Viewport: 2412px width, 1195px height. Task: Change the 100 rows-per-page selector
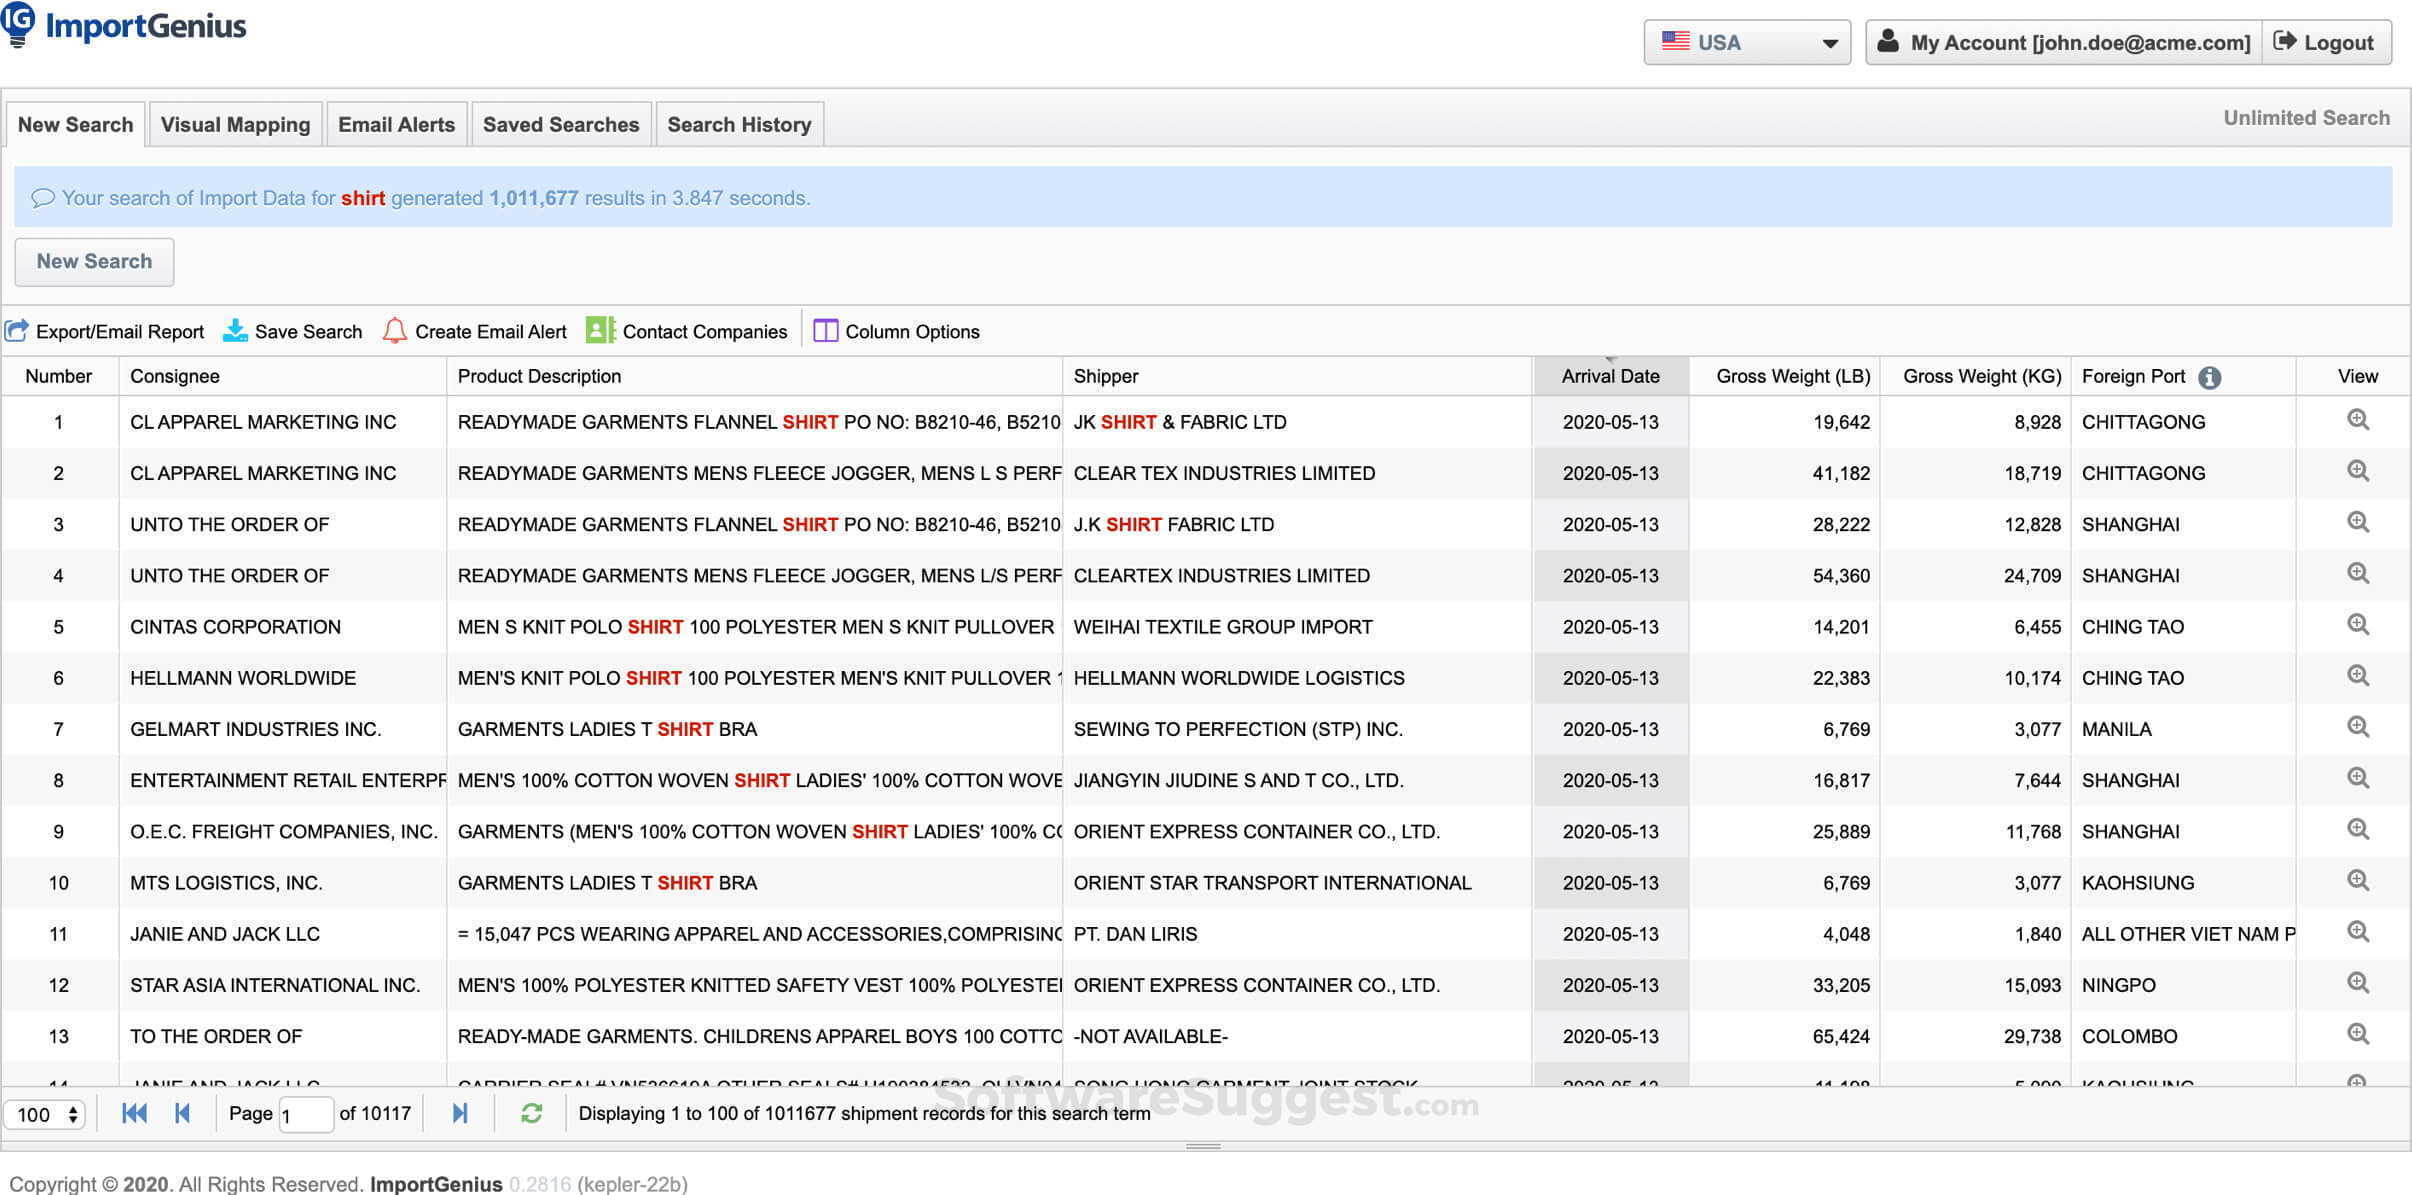pos(46,1114)
